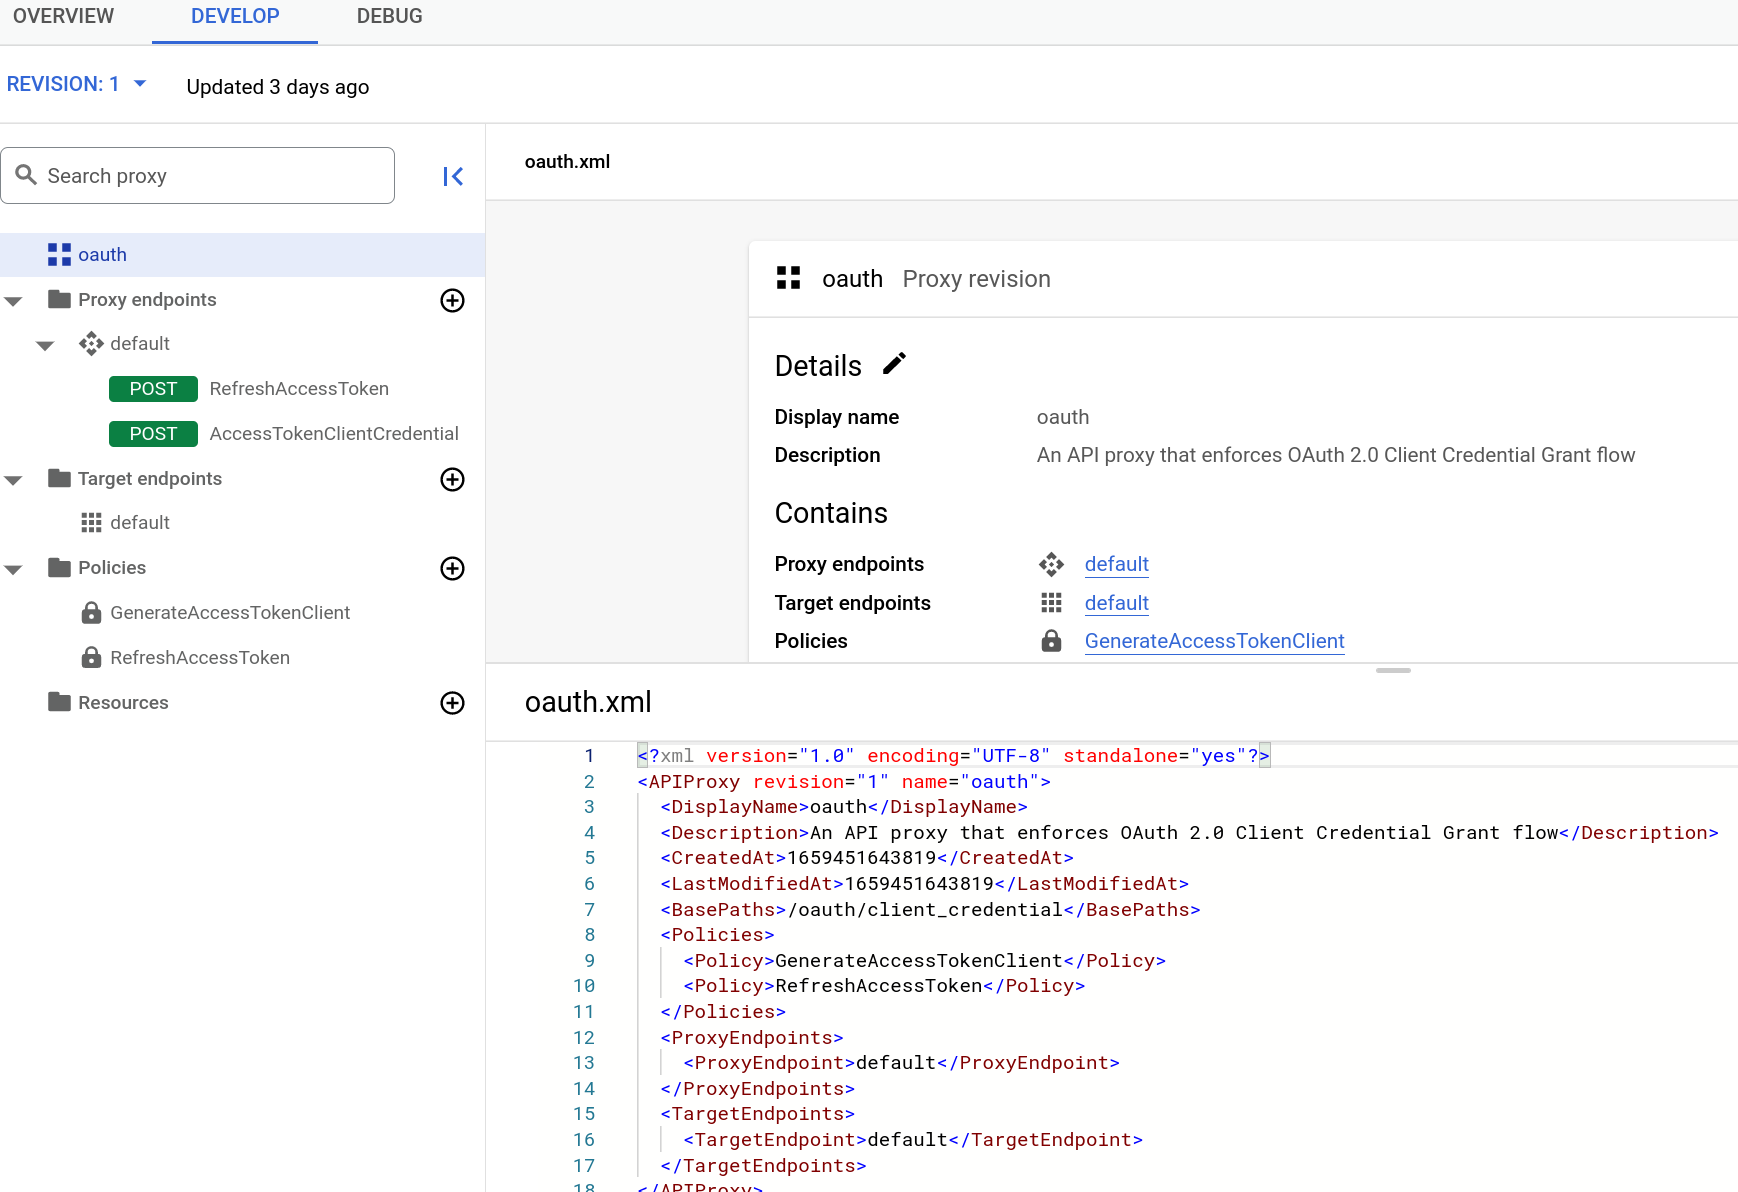This screenshot has width=1738, height=1192.
Task: Switch to the DEBUG tab
Action: 389,16
